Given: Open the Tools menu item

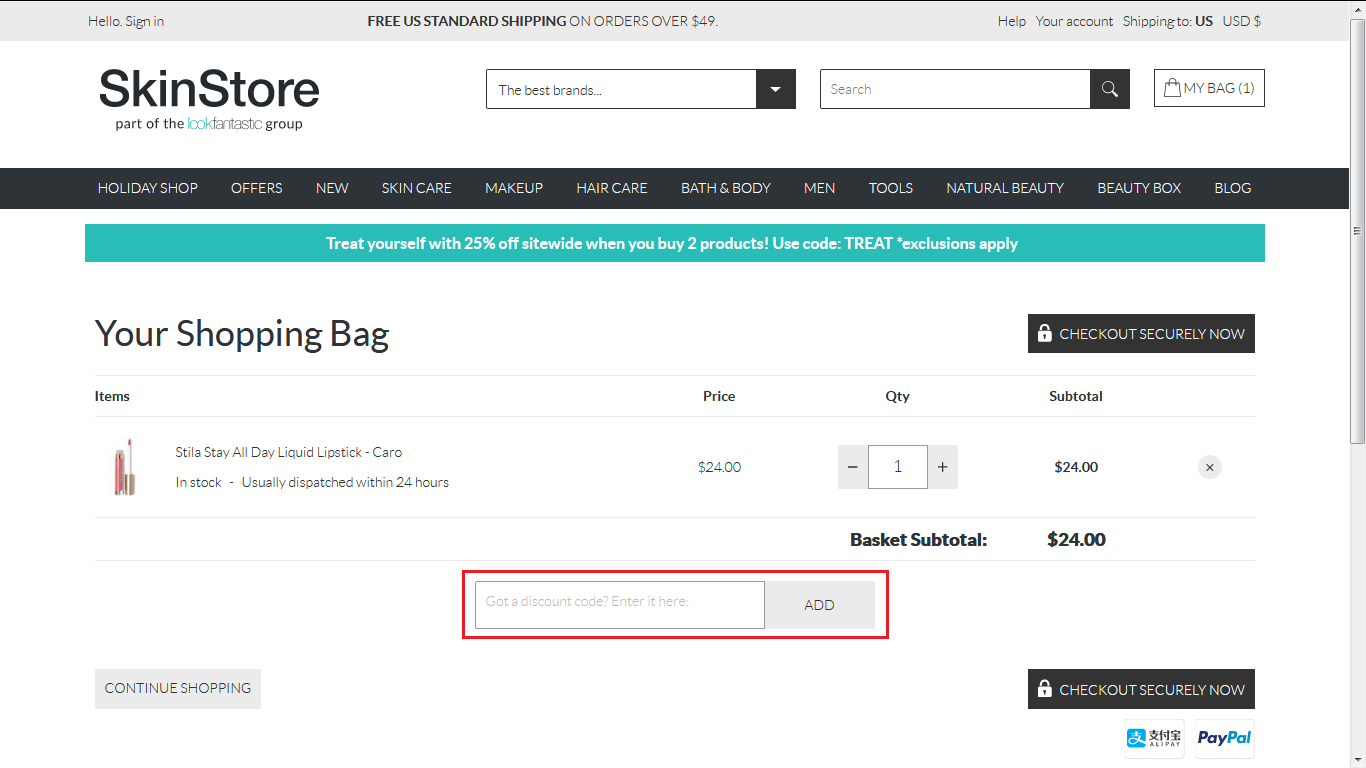Looking at the screenshot, I should 891,188.
